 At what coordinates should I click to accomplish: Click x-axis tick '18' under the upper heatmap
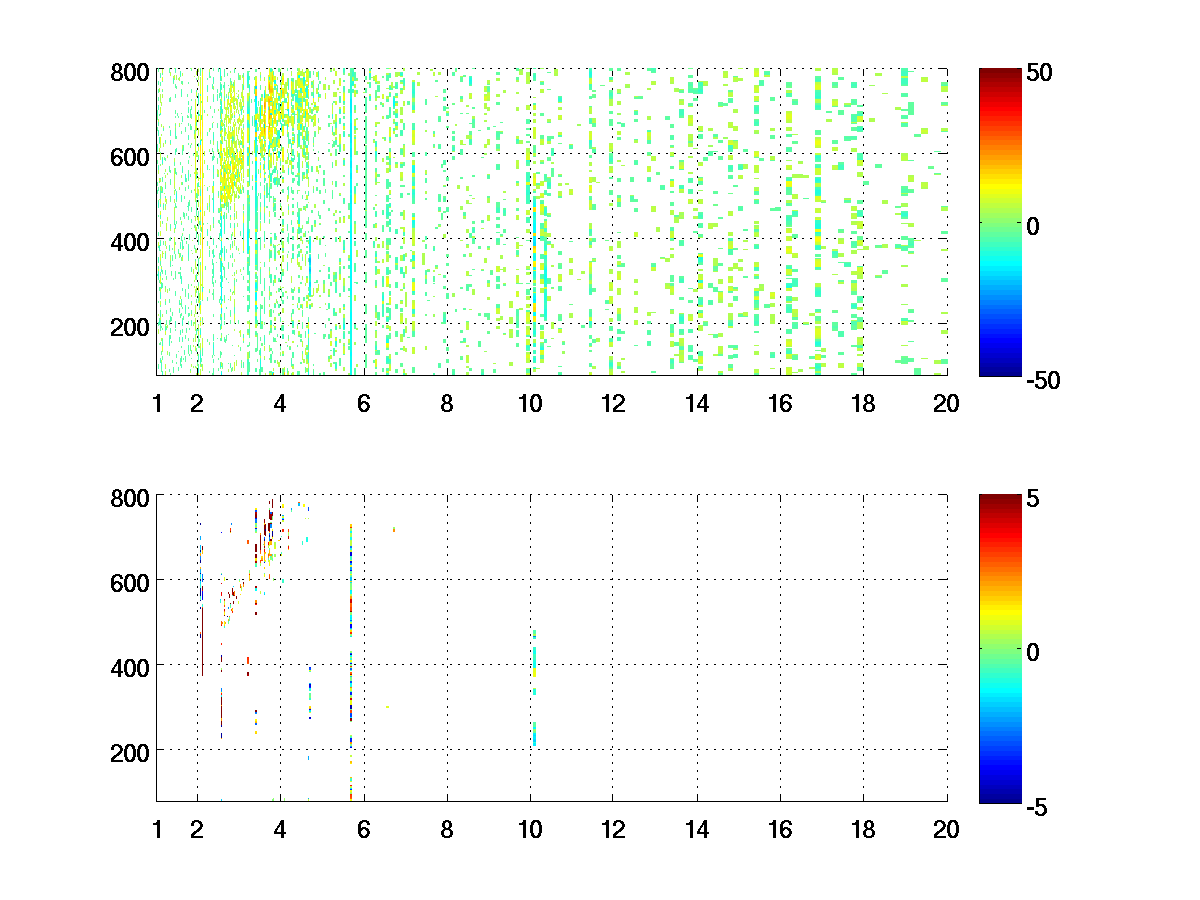click(x=863, y=404)
